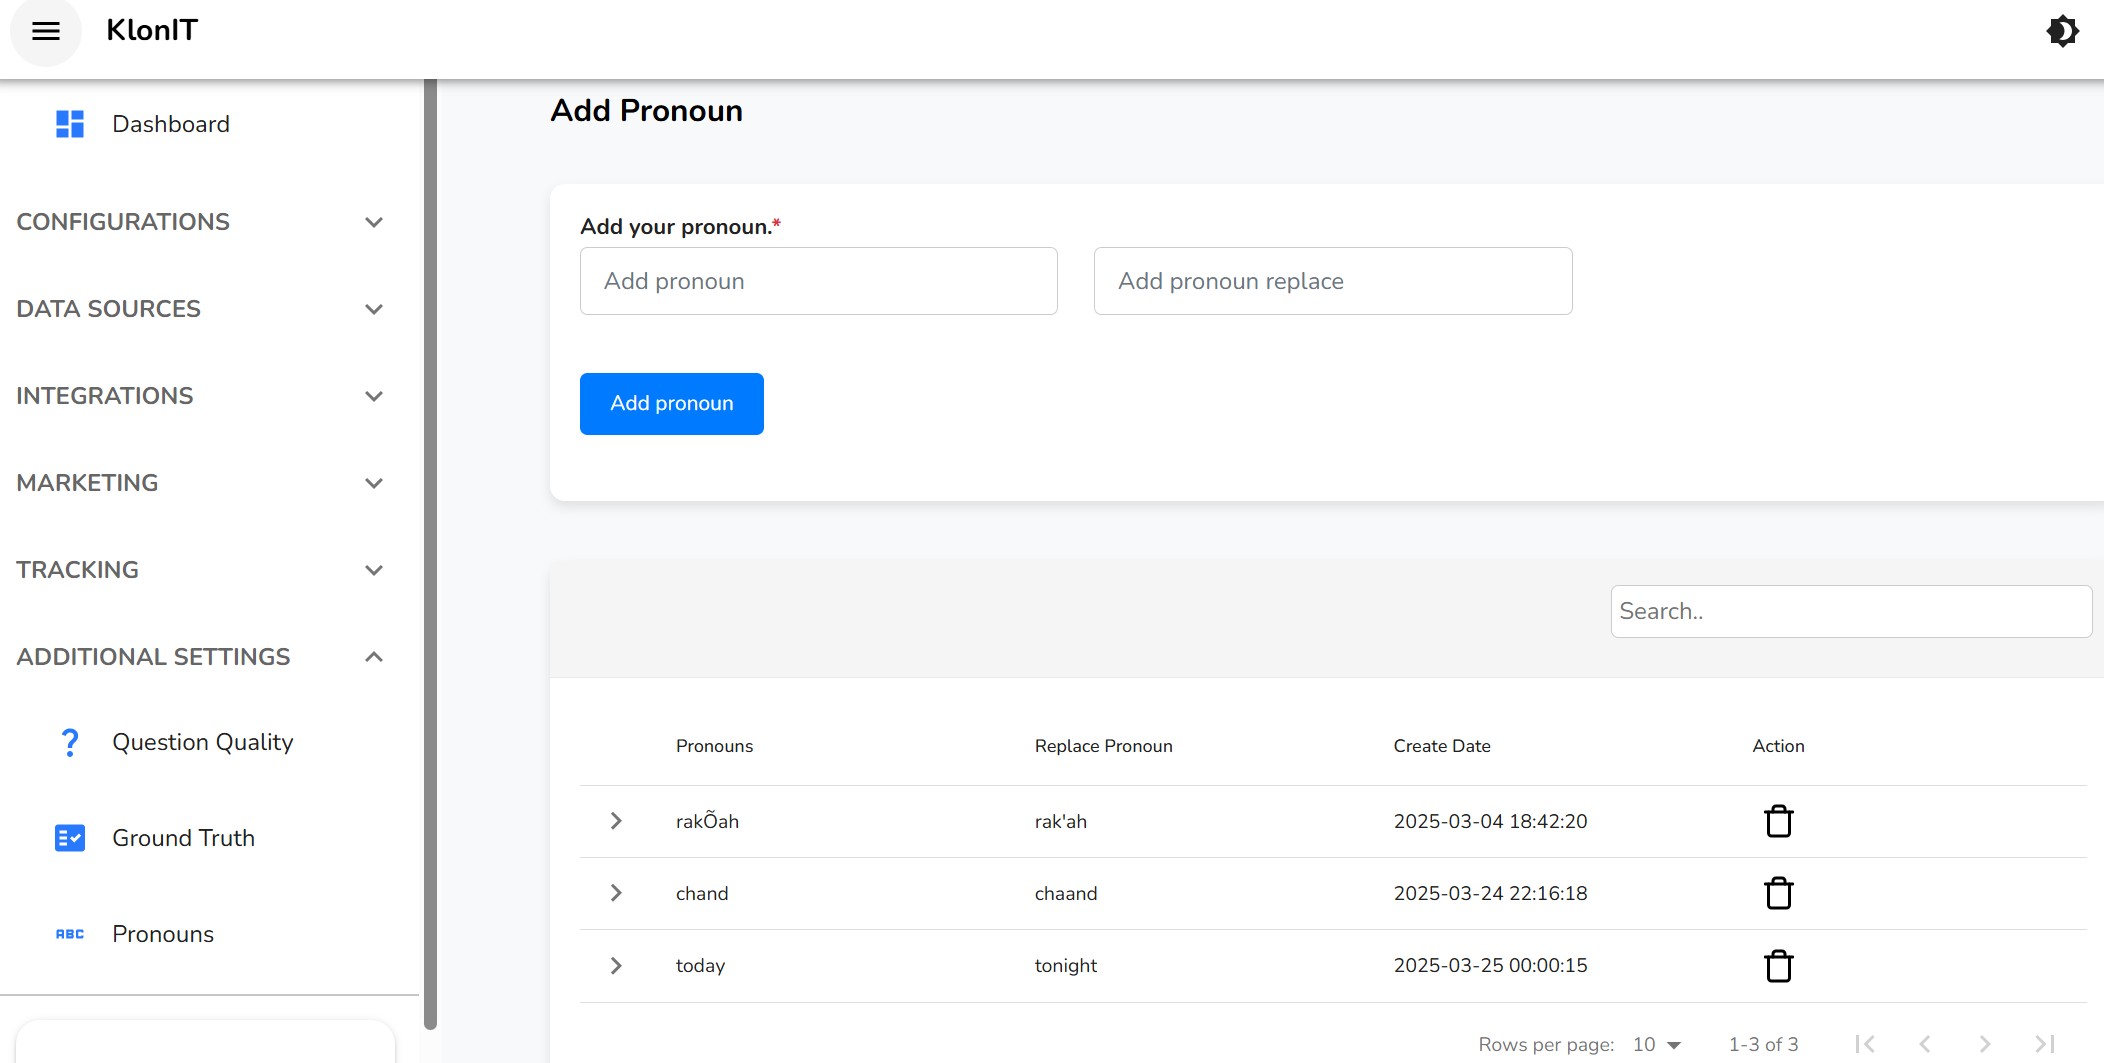The height and width of the screenshot is (1063, 2104).
Task: Click the Ground Truth checklist icon
Action: coord(70,838)
